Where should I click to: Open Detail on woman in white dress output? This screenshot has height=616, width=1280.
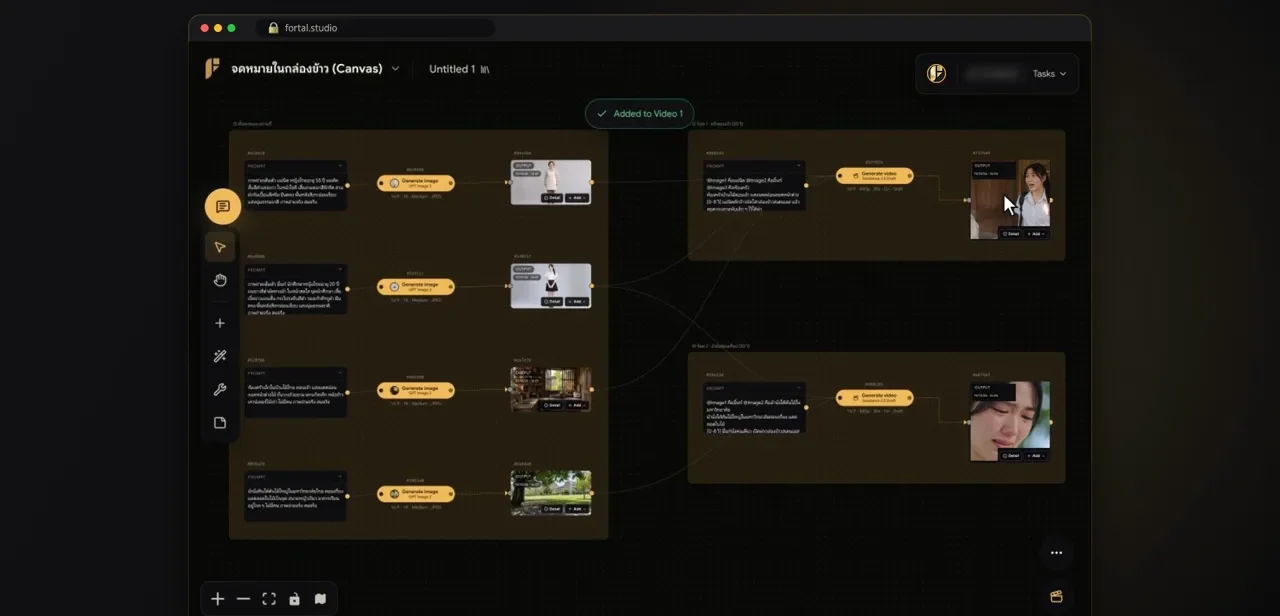(552, 198)
